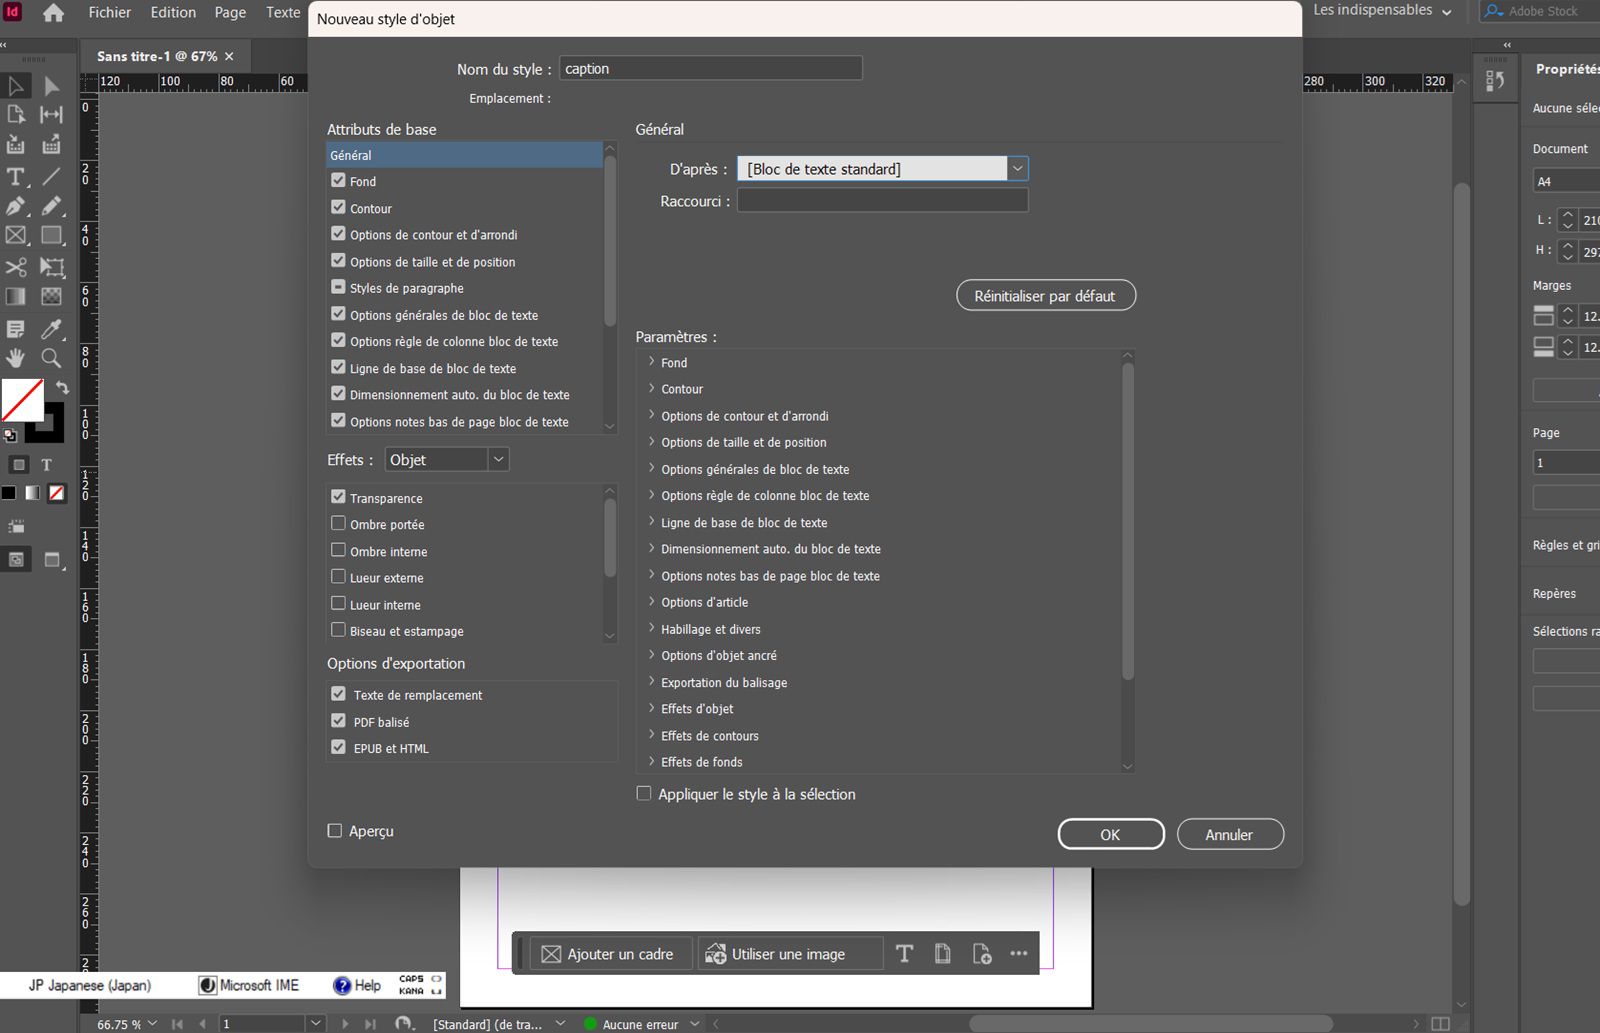Open the Texte menu

tap(283, 13)
